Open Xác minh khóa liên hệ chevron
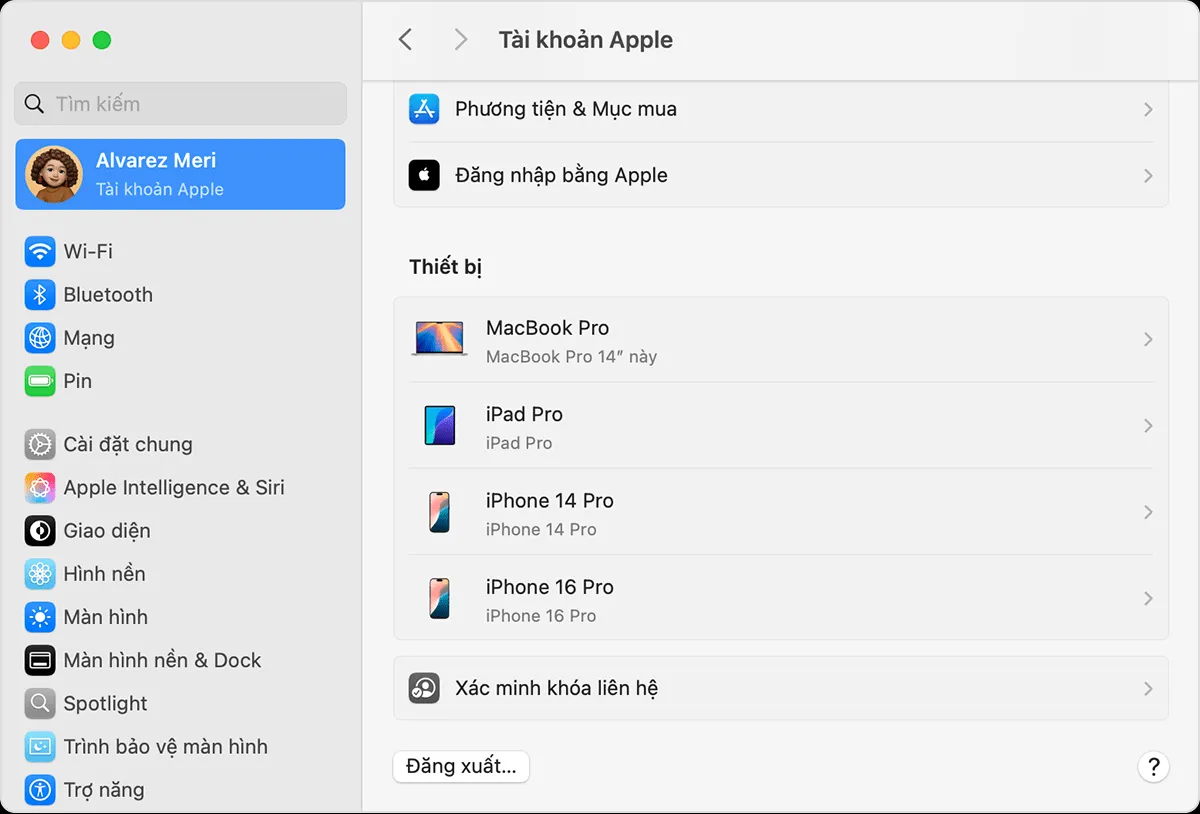The height and width of the screenshot is (814, 1200). pyautogui.click(x=1147, y=689)
